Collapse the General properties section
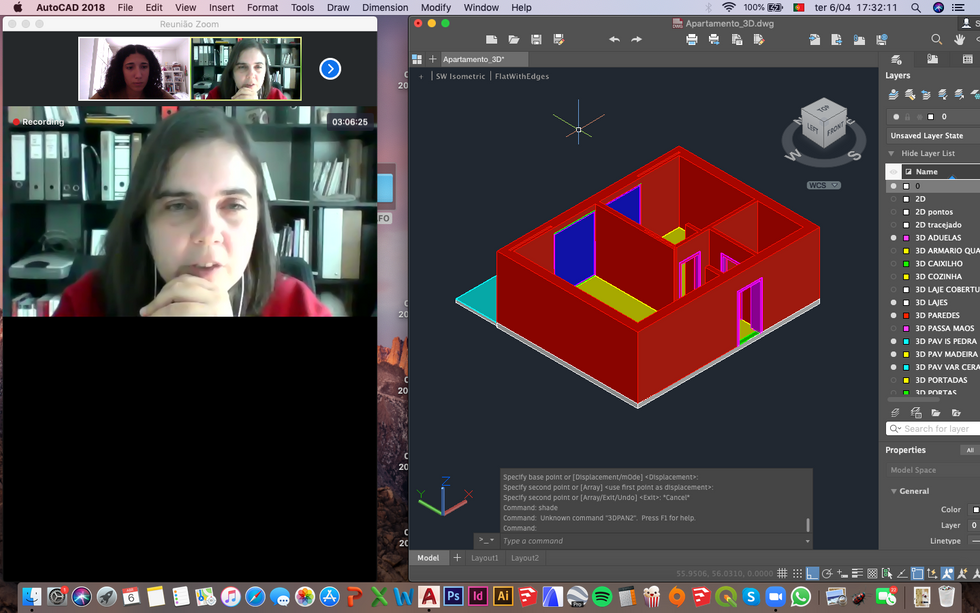This screenshot has width=980, height=613. 894,491
